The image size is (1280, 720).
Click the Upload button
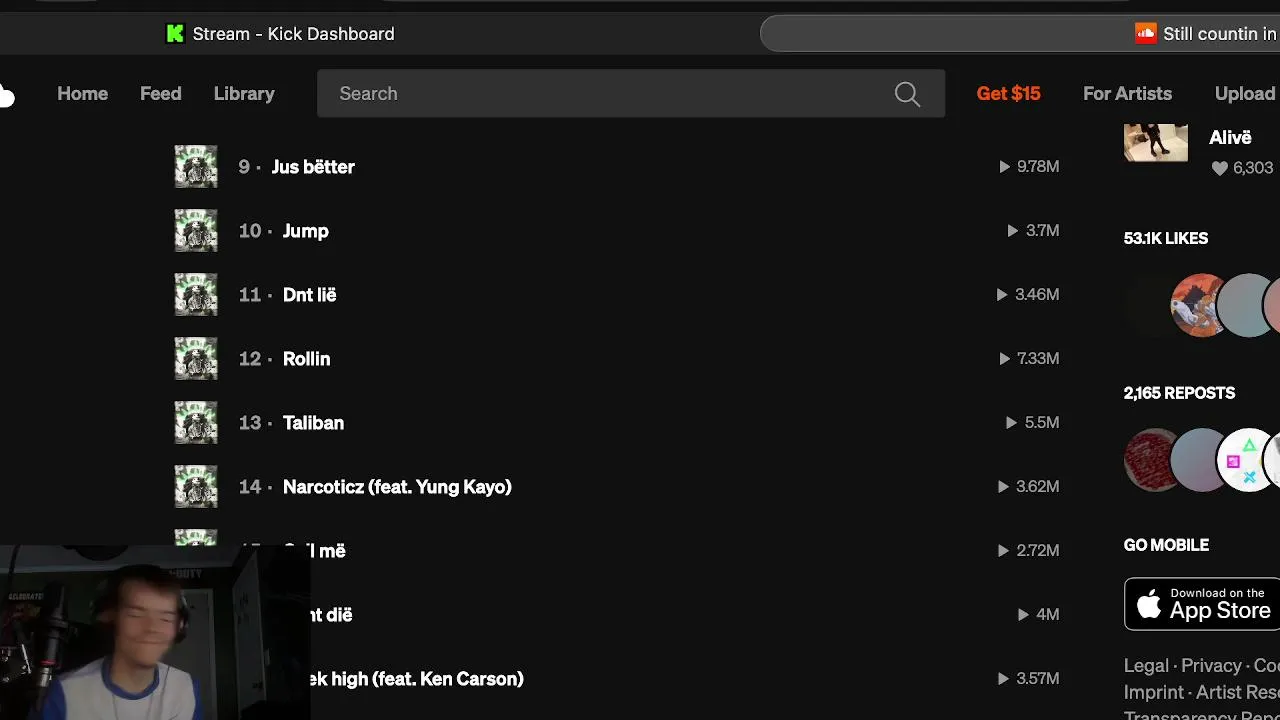click(x=1244, y=94)
